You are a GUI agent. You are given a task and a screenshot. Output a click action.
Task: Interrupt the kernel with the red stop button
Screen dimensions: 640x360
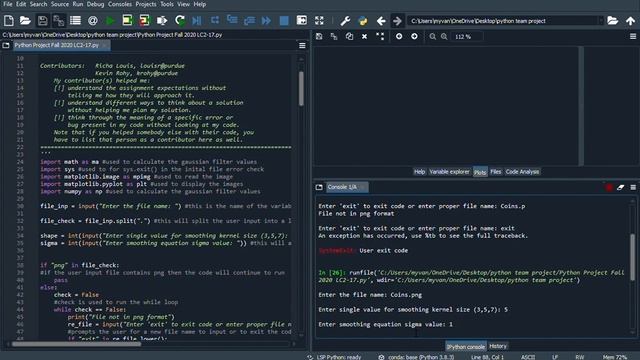coord(609,187)
